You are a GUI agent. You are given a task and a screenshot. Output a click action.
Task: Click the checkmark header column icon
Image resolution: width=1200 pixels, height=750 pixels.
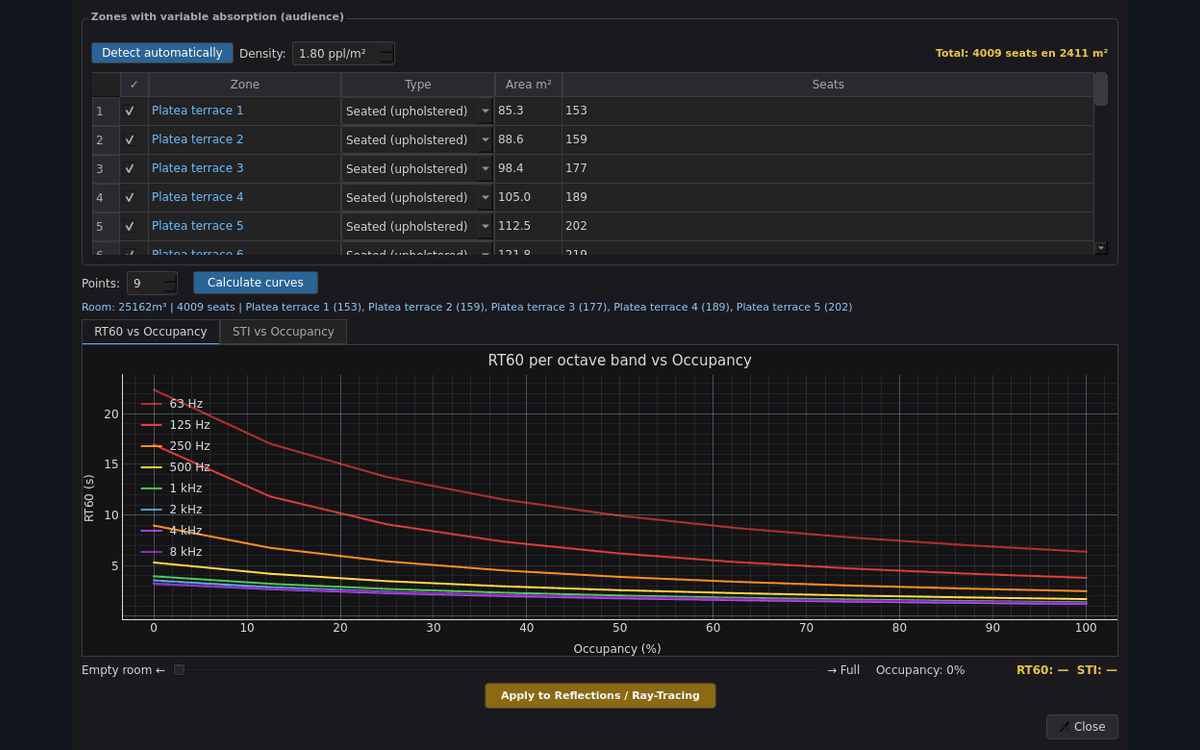point(134,85)
